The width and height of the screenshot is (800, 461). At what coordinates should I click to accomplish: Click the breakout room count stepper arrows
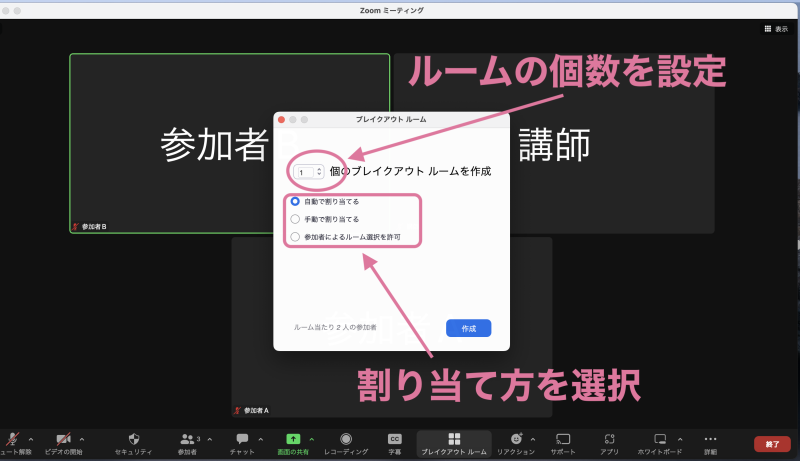(319, 172)
